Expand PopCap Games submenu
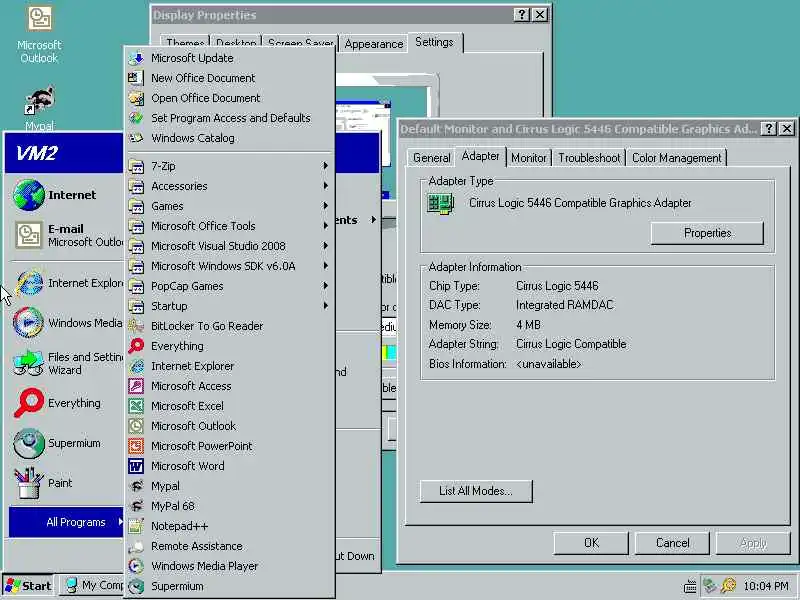 click(x=230, y=286)
